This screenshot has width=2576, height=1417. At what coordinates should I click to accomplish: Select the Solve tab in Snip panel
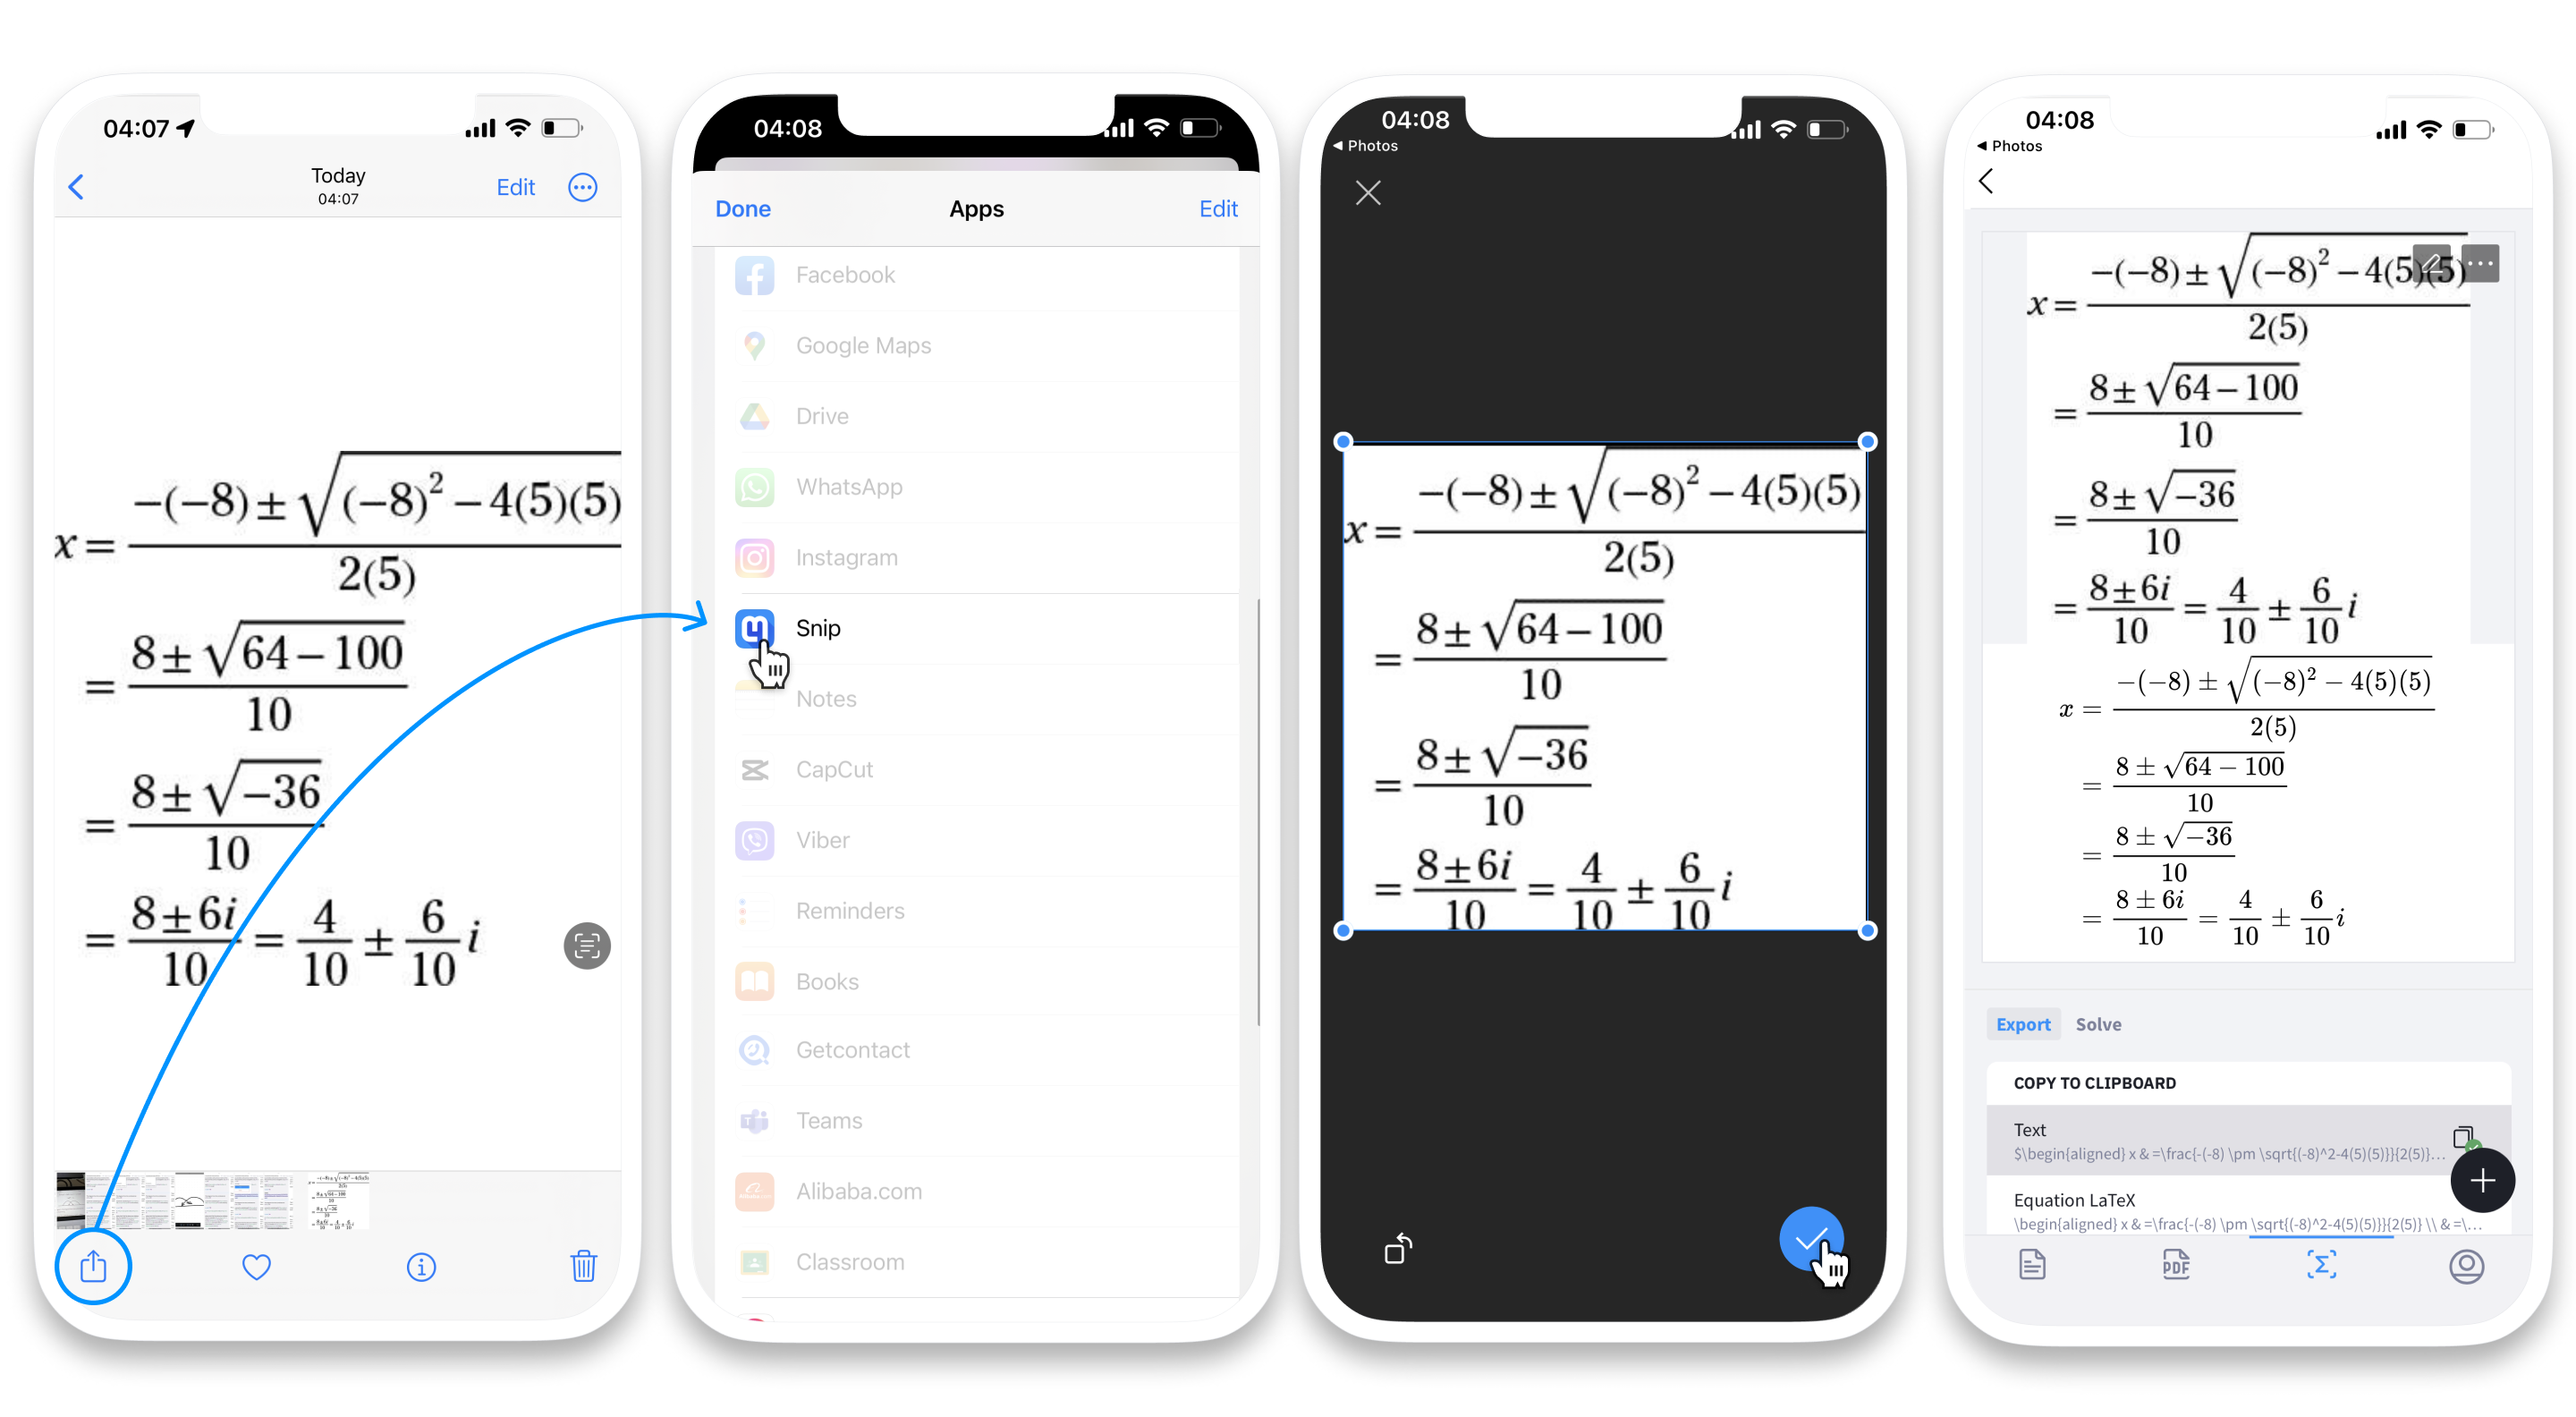coord(2100,1022)
